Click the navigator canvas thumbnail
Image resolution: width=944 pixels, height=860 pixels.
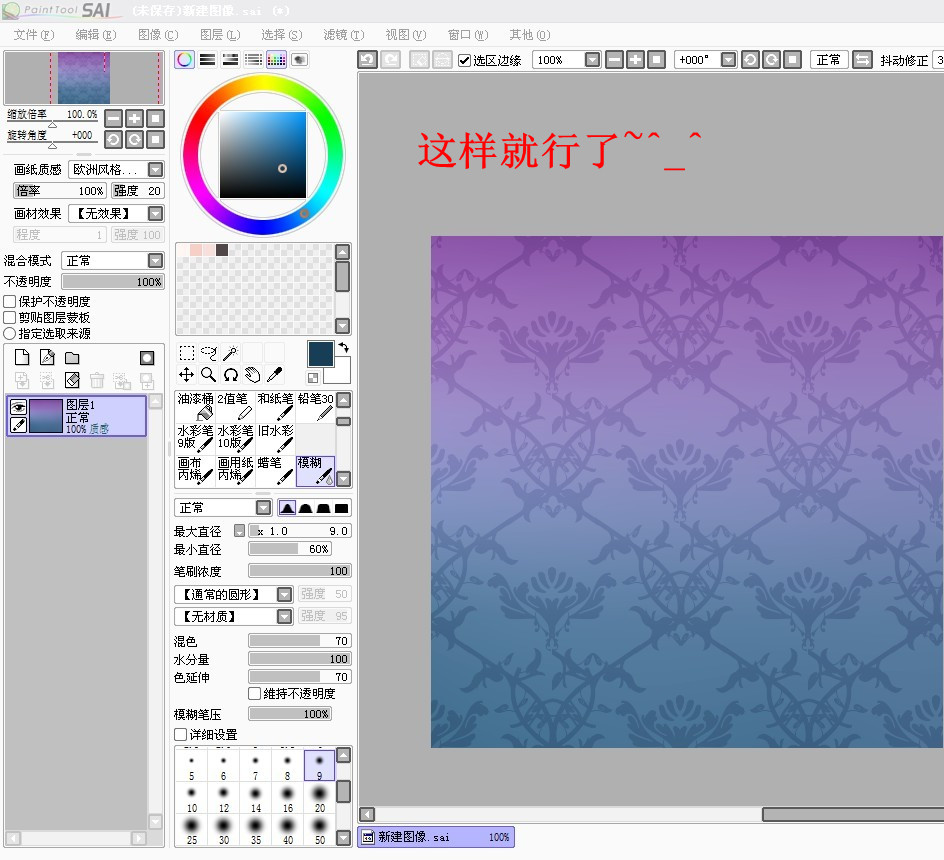84,78
